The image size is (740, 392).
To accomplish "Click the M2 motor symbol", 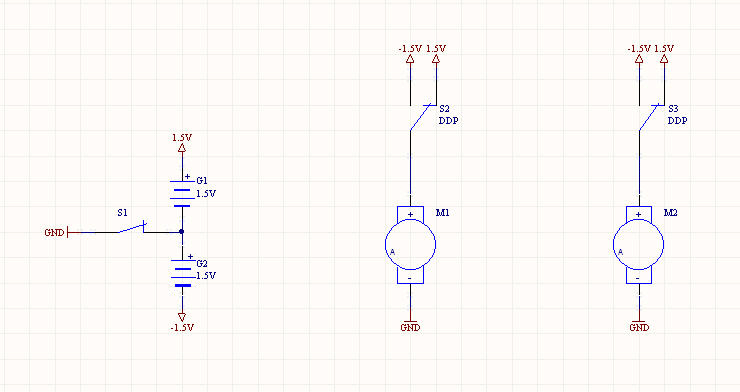I will 639,245.
